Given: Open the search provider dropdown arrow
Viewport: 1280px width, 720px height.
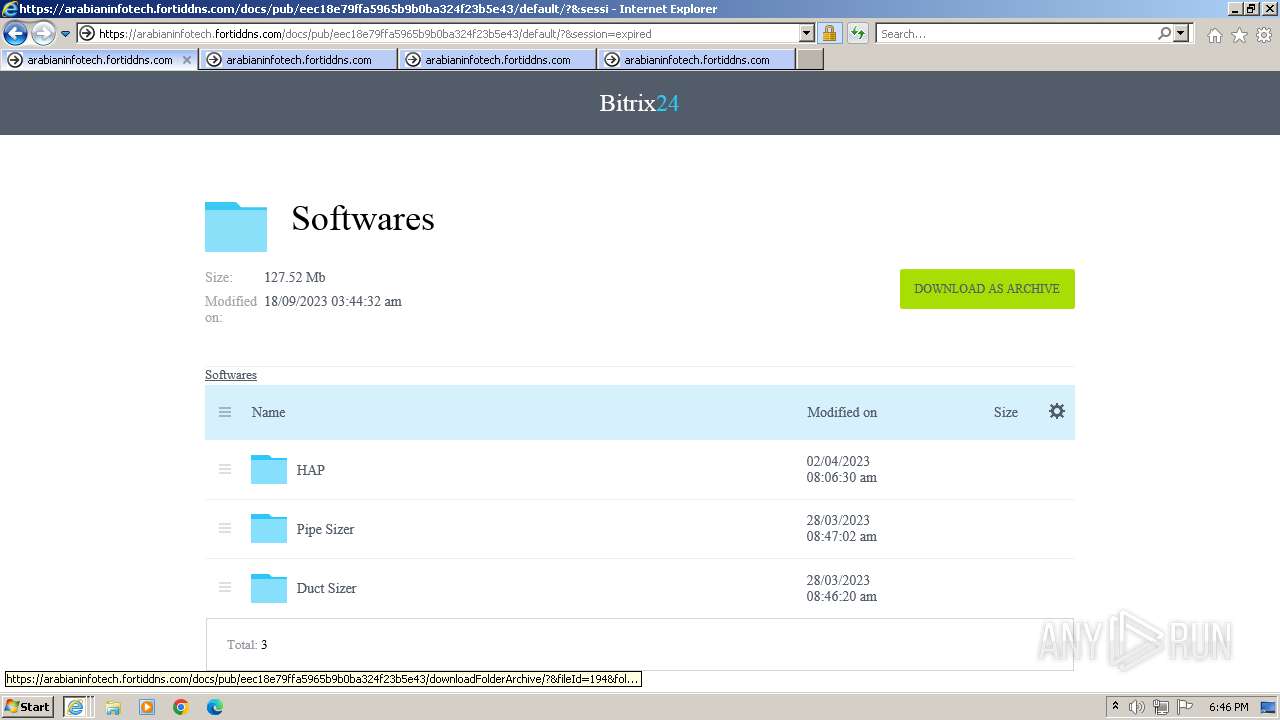Looking at the screenshot, I should [1181, 33].
